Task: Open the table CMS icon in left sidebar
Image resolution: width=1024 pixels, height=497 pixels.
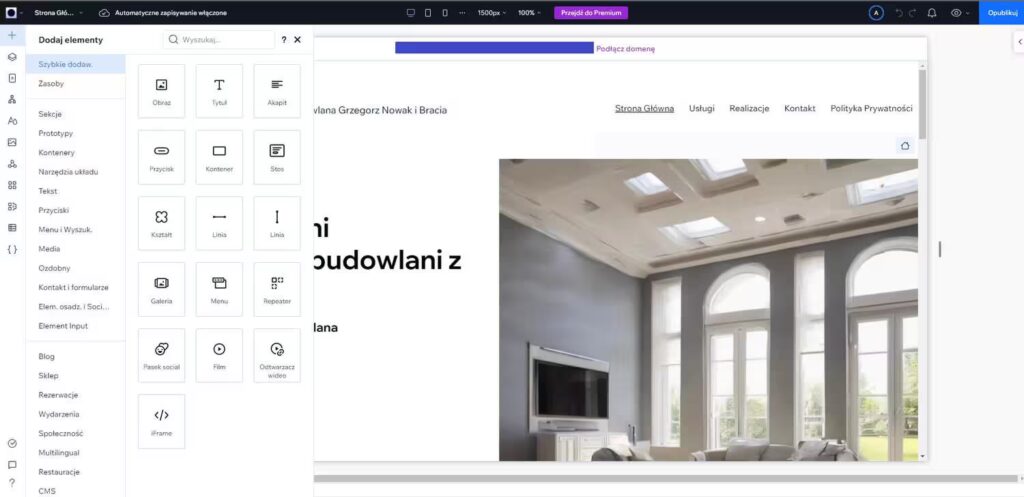Action: 12,227
